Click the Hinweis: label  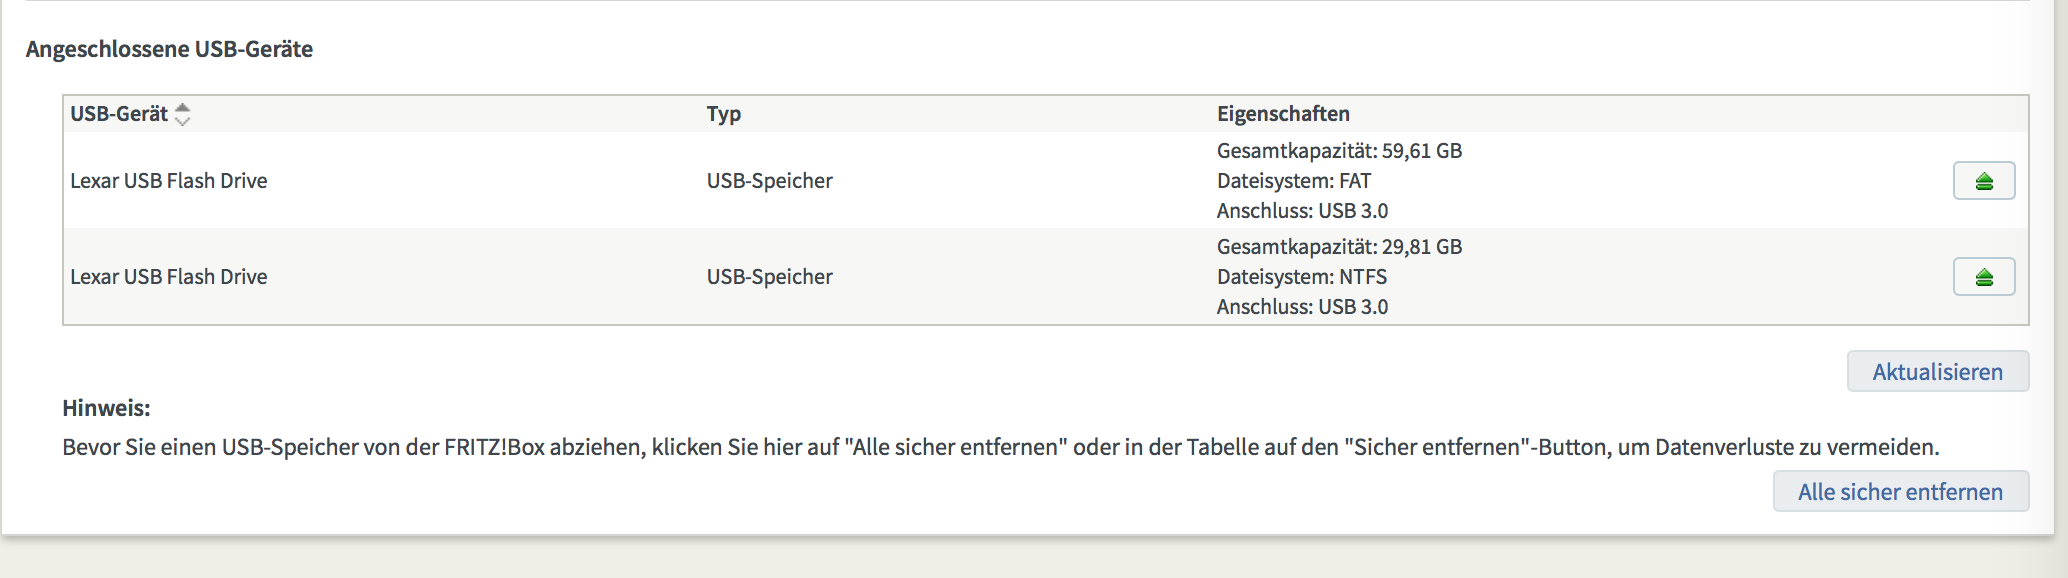[106, 408]
